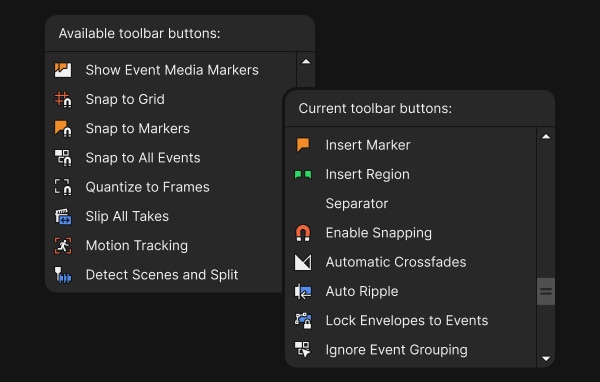Click up arrow of current buttons scrollbar

(546, 137)
